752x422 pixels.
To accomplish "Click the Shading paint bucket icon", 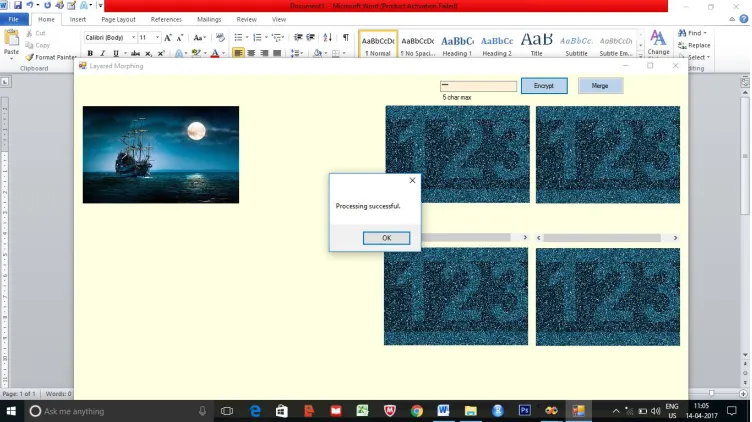I will (x=317, y=53).
